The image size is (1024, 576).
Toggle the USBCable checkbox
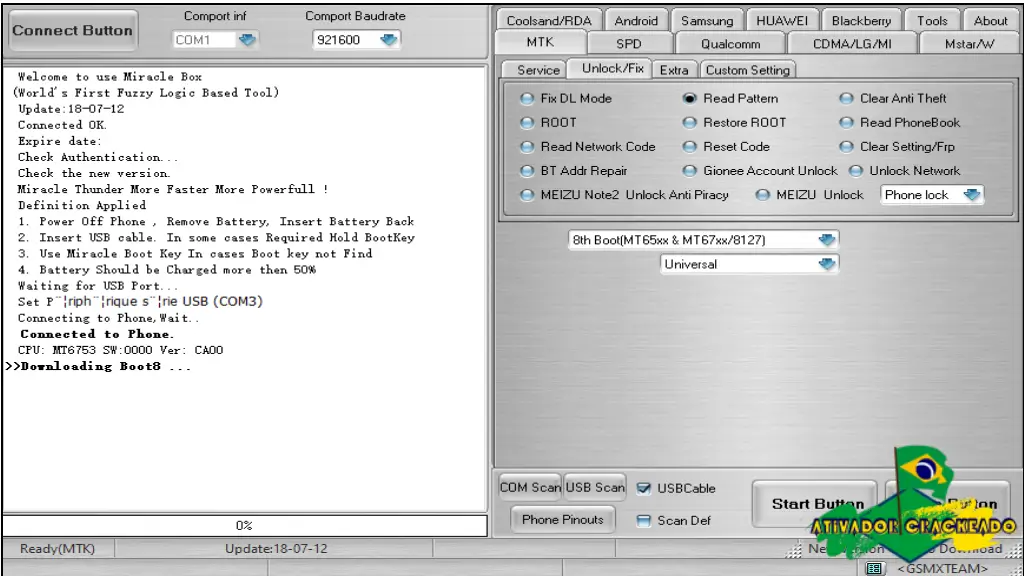pyautogui.click(x=644, y=488)
